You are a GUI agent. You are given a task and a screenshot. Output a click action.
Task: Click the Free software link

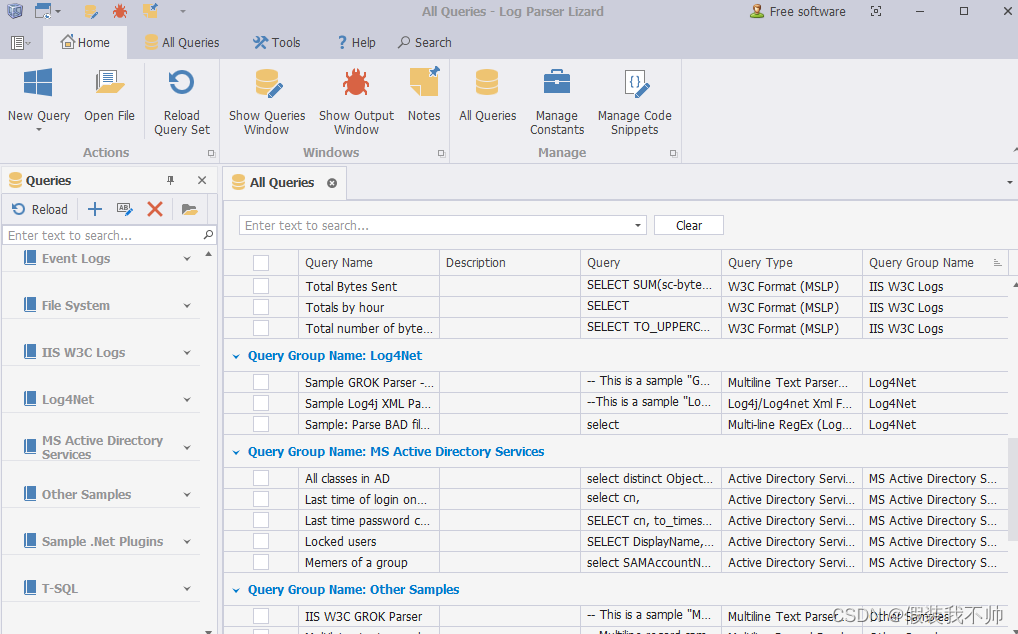pos(807,11)
